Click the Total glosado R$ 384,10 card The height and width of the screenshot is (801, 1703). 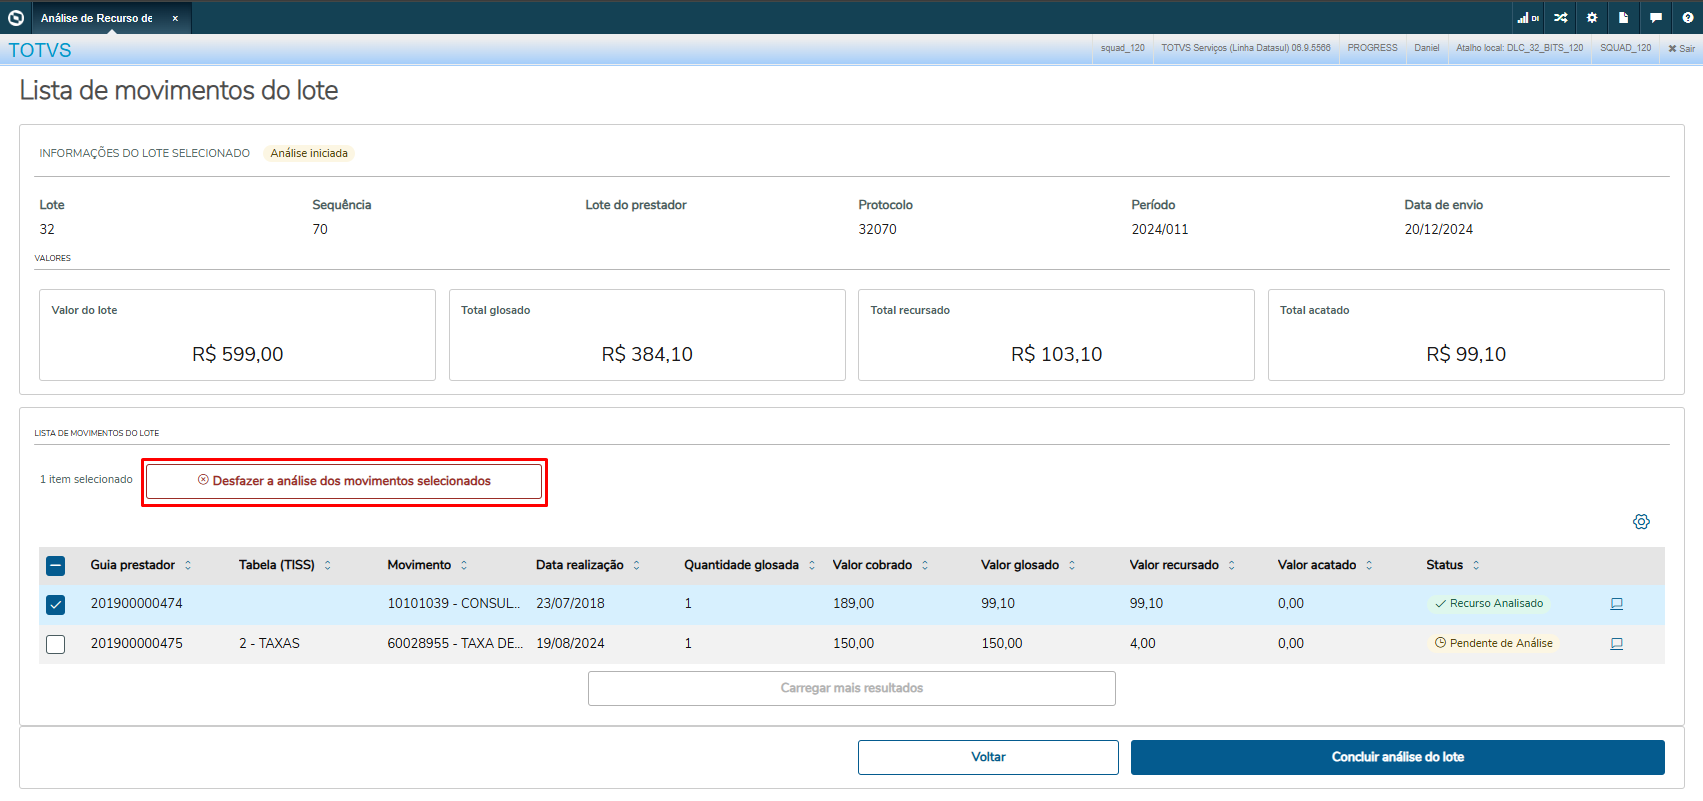[647, 335]
